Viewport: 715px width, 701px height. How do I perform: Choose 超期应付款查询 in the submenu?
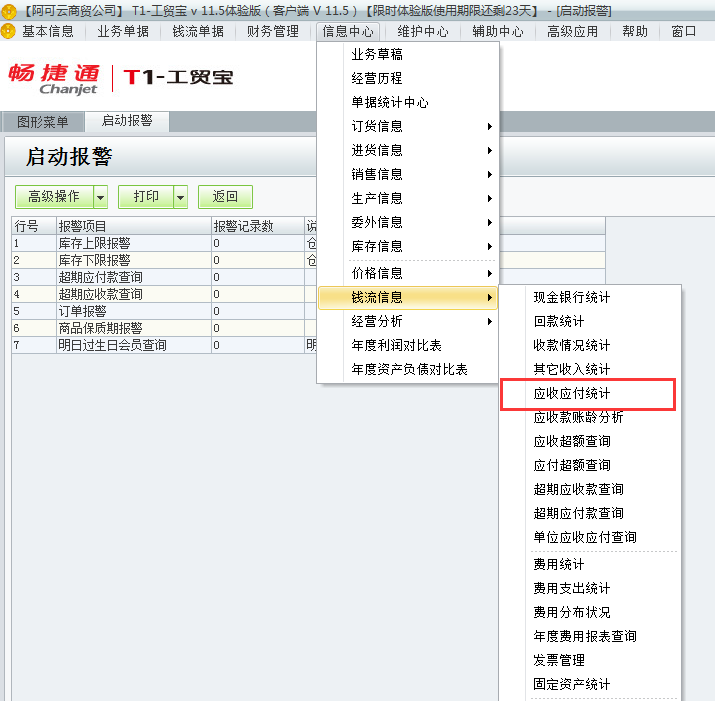590,513
